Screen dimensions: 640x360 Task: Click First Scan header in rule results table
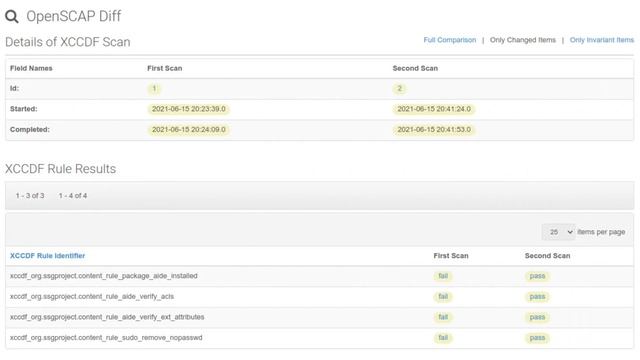click(x=451, y=256)
